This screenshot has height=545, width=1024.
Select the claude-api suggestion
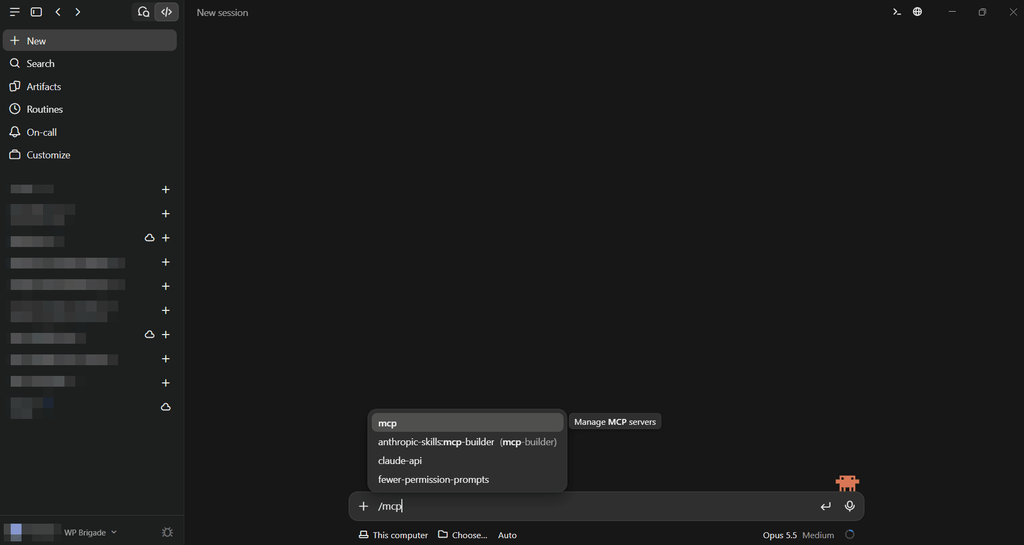468,461
